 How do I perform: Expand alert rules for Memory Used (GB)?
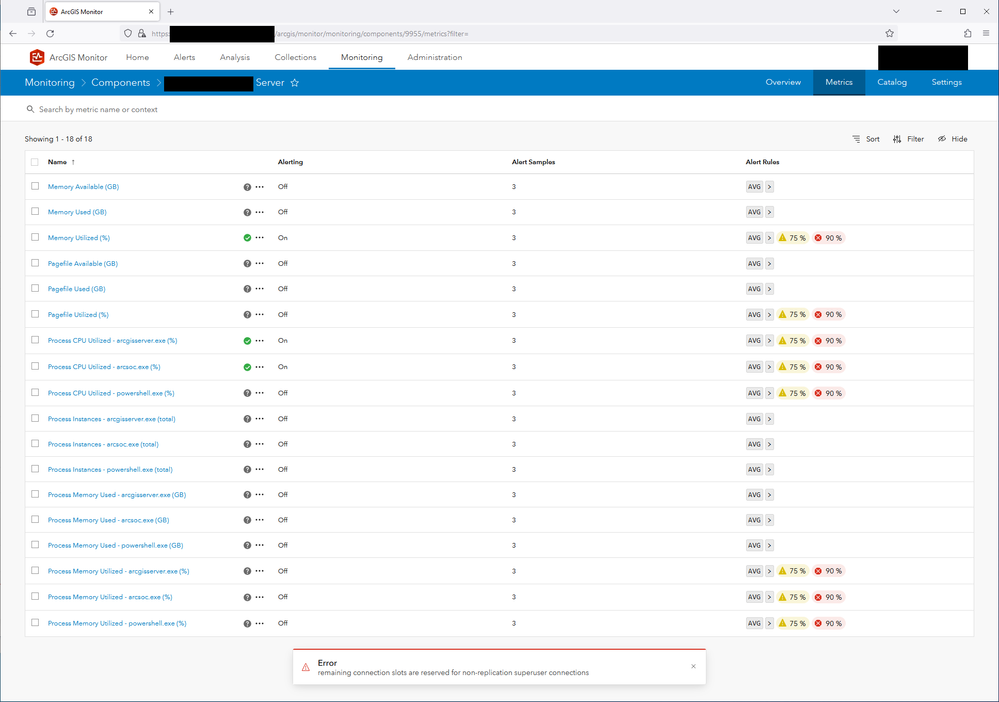tap(769, 212)
